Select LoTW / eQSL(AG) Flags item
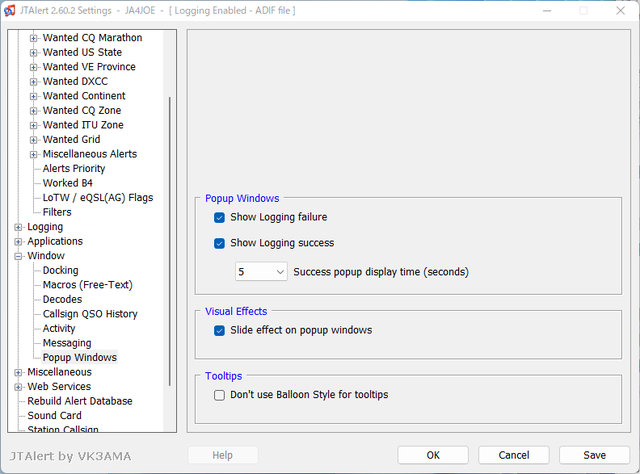 (98, 198)
